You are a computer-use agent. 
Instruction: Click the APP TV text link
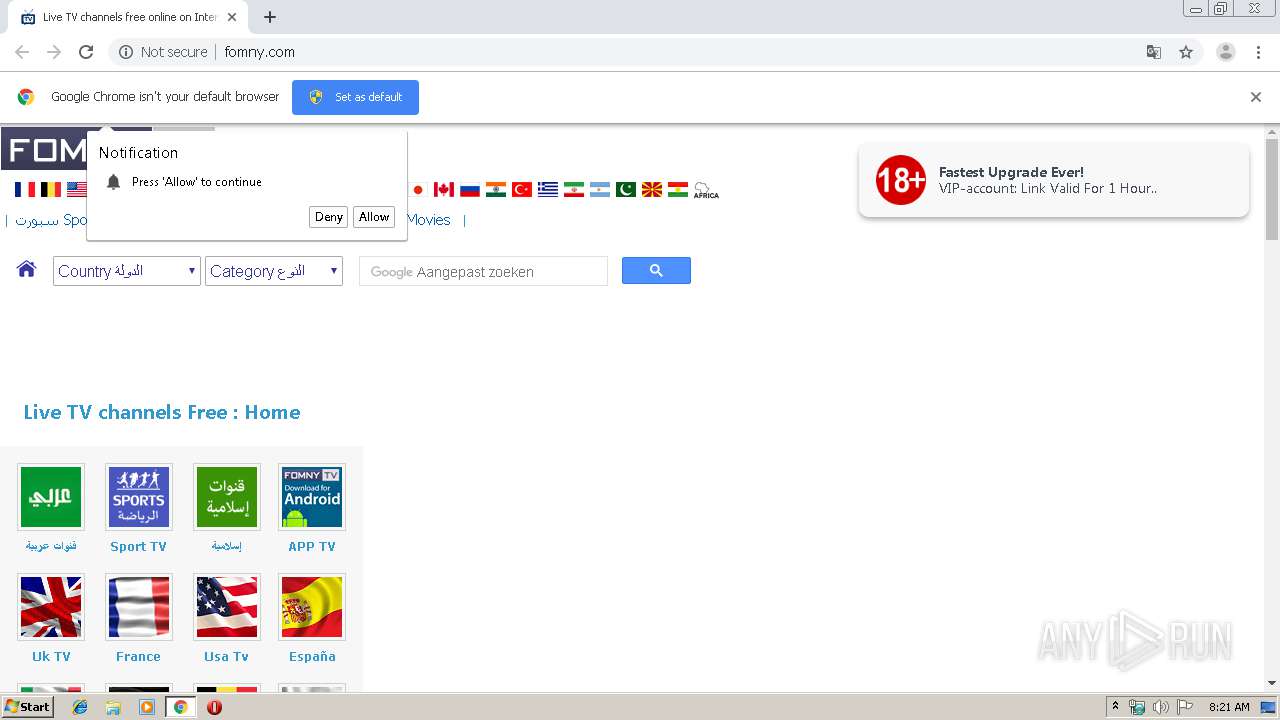(x=312, y=547)
